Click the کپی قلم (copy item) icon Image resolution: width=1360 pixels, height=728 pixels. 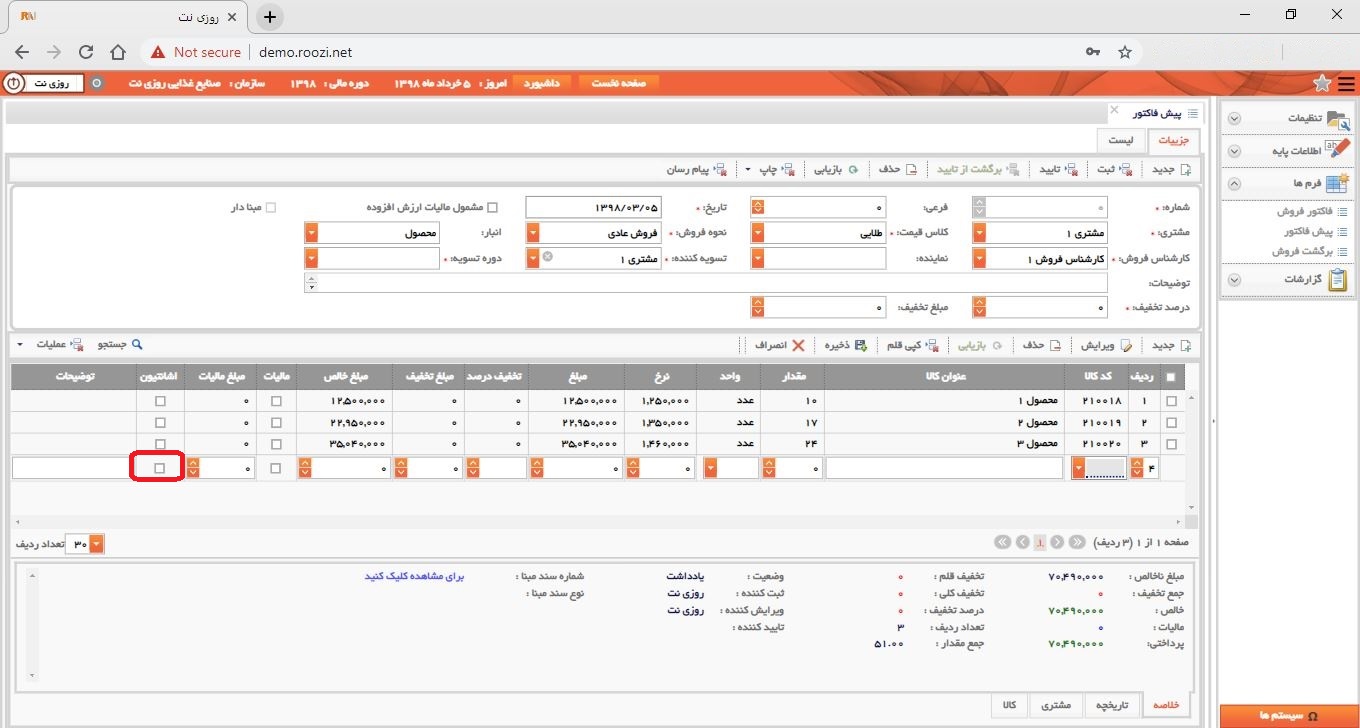[932, 345]
